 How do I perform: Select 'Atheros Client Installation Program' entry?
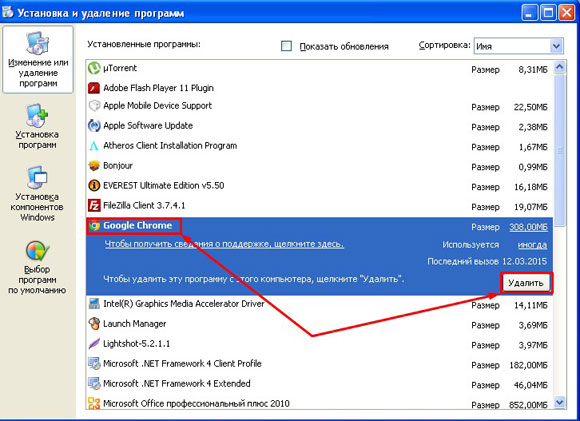tap(170, 146)
